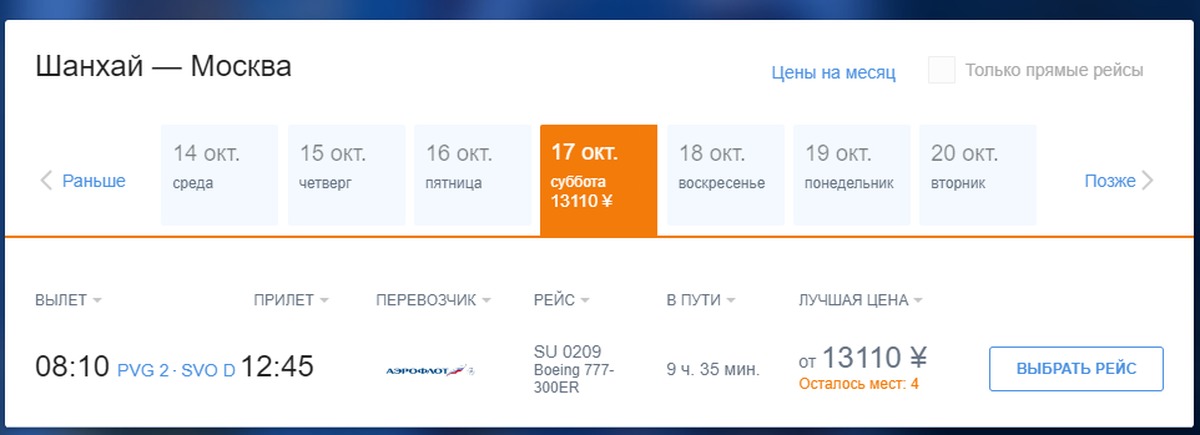Click the PVG 2 · SVO D airport link
1200x435 pixels.
pos(176,370)
